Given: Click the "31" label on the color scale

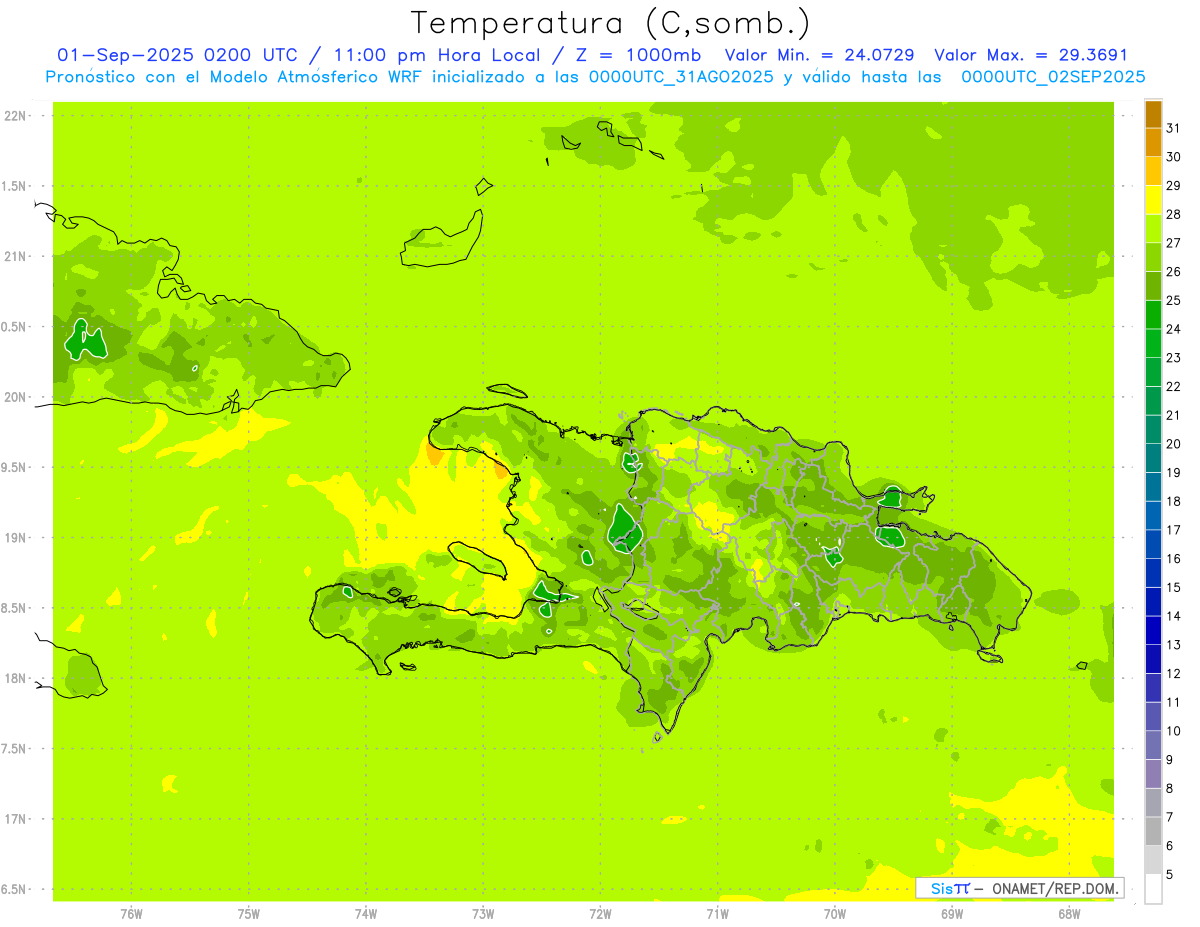Looking at the screenshot, I should point(1174,128).
